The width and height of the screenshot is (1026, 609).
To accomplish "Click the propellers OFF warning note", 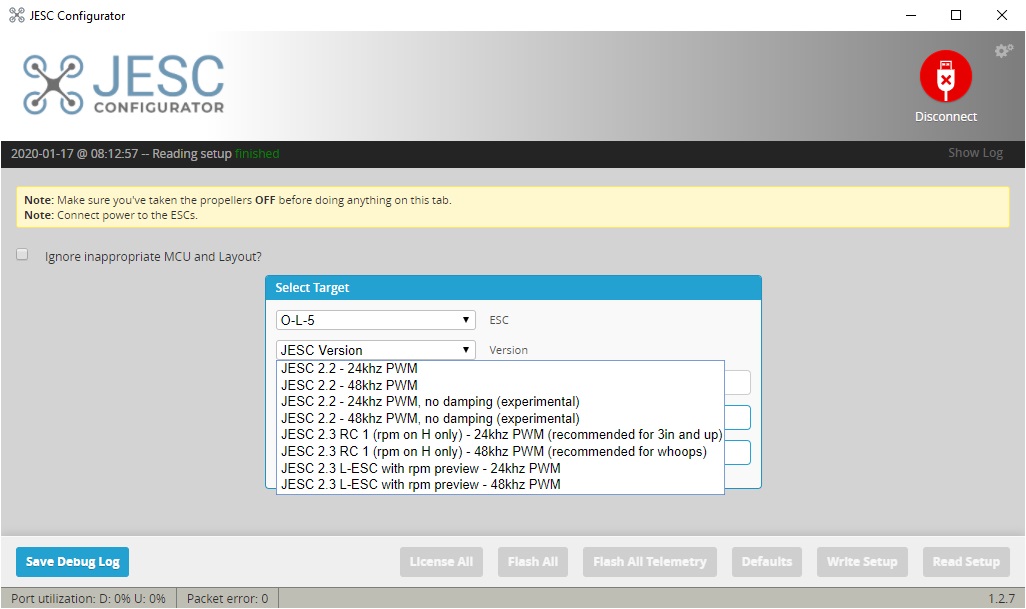I will click(238, 200).
